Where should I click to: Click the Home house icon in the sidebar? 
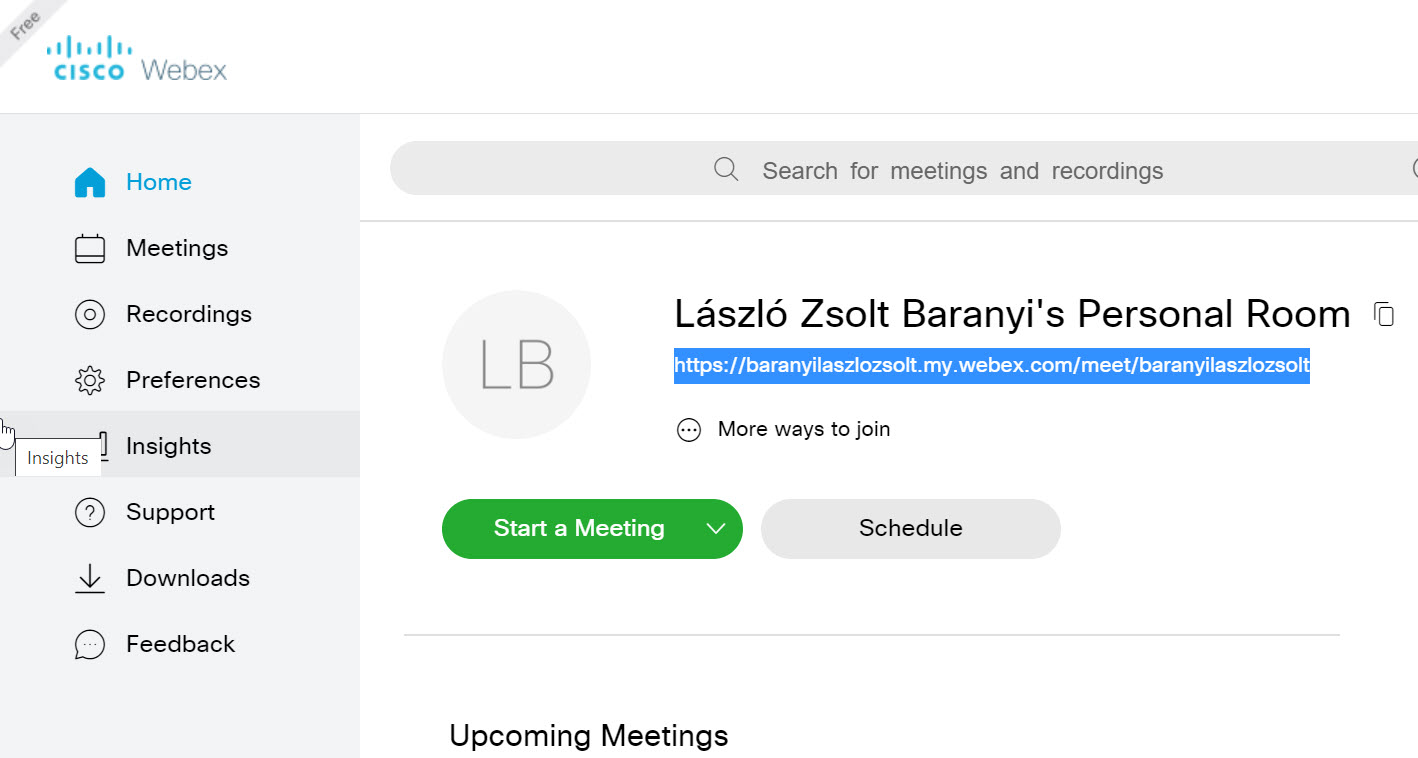pyautogui.click(x=90, y=182)
